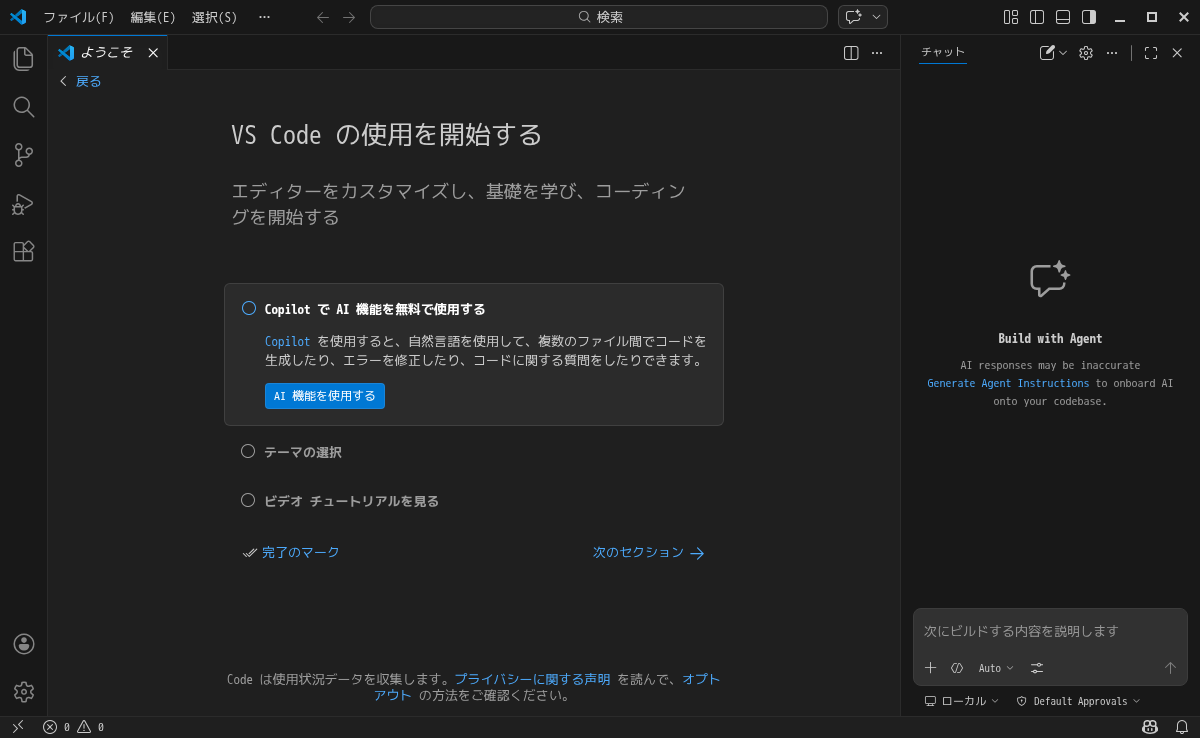This screenshot has width=1200, height=738.
Task: Open the Copilot link in description
Action: tap(288, 341)
